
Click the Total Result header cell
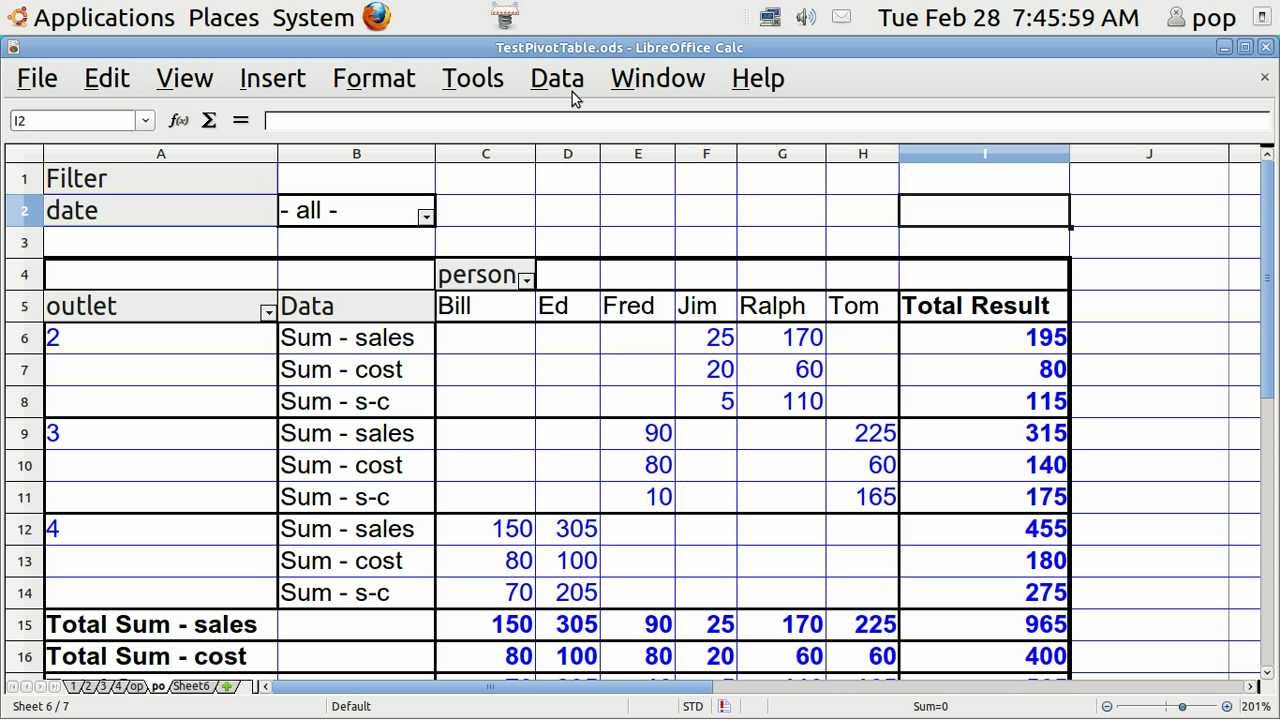(x=985, y=306)
